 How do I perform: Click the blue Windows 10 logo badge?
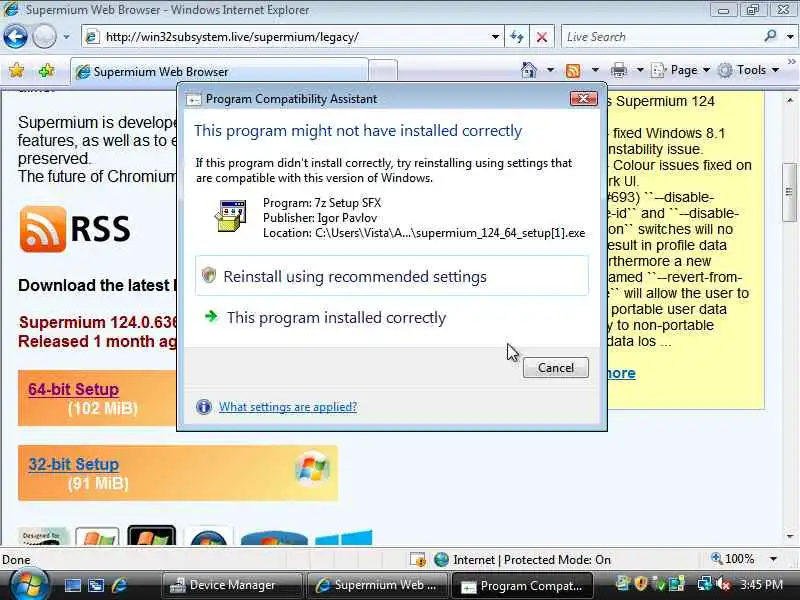(344, 538)
